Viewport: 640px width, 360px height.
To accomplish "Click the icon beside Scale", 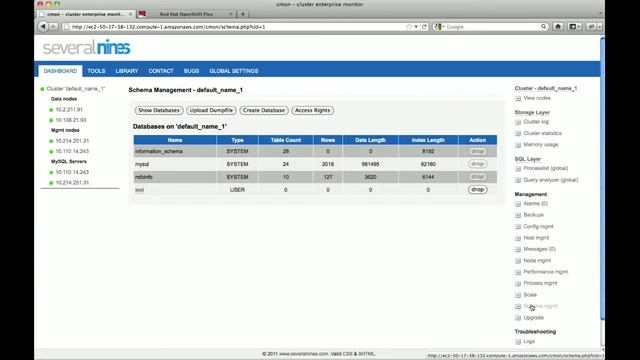I will [518, 295].
